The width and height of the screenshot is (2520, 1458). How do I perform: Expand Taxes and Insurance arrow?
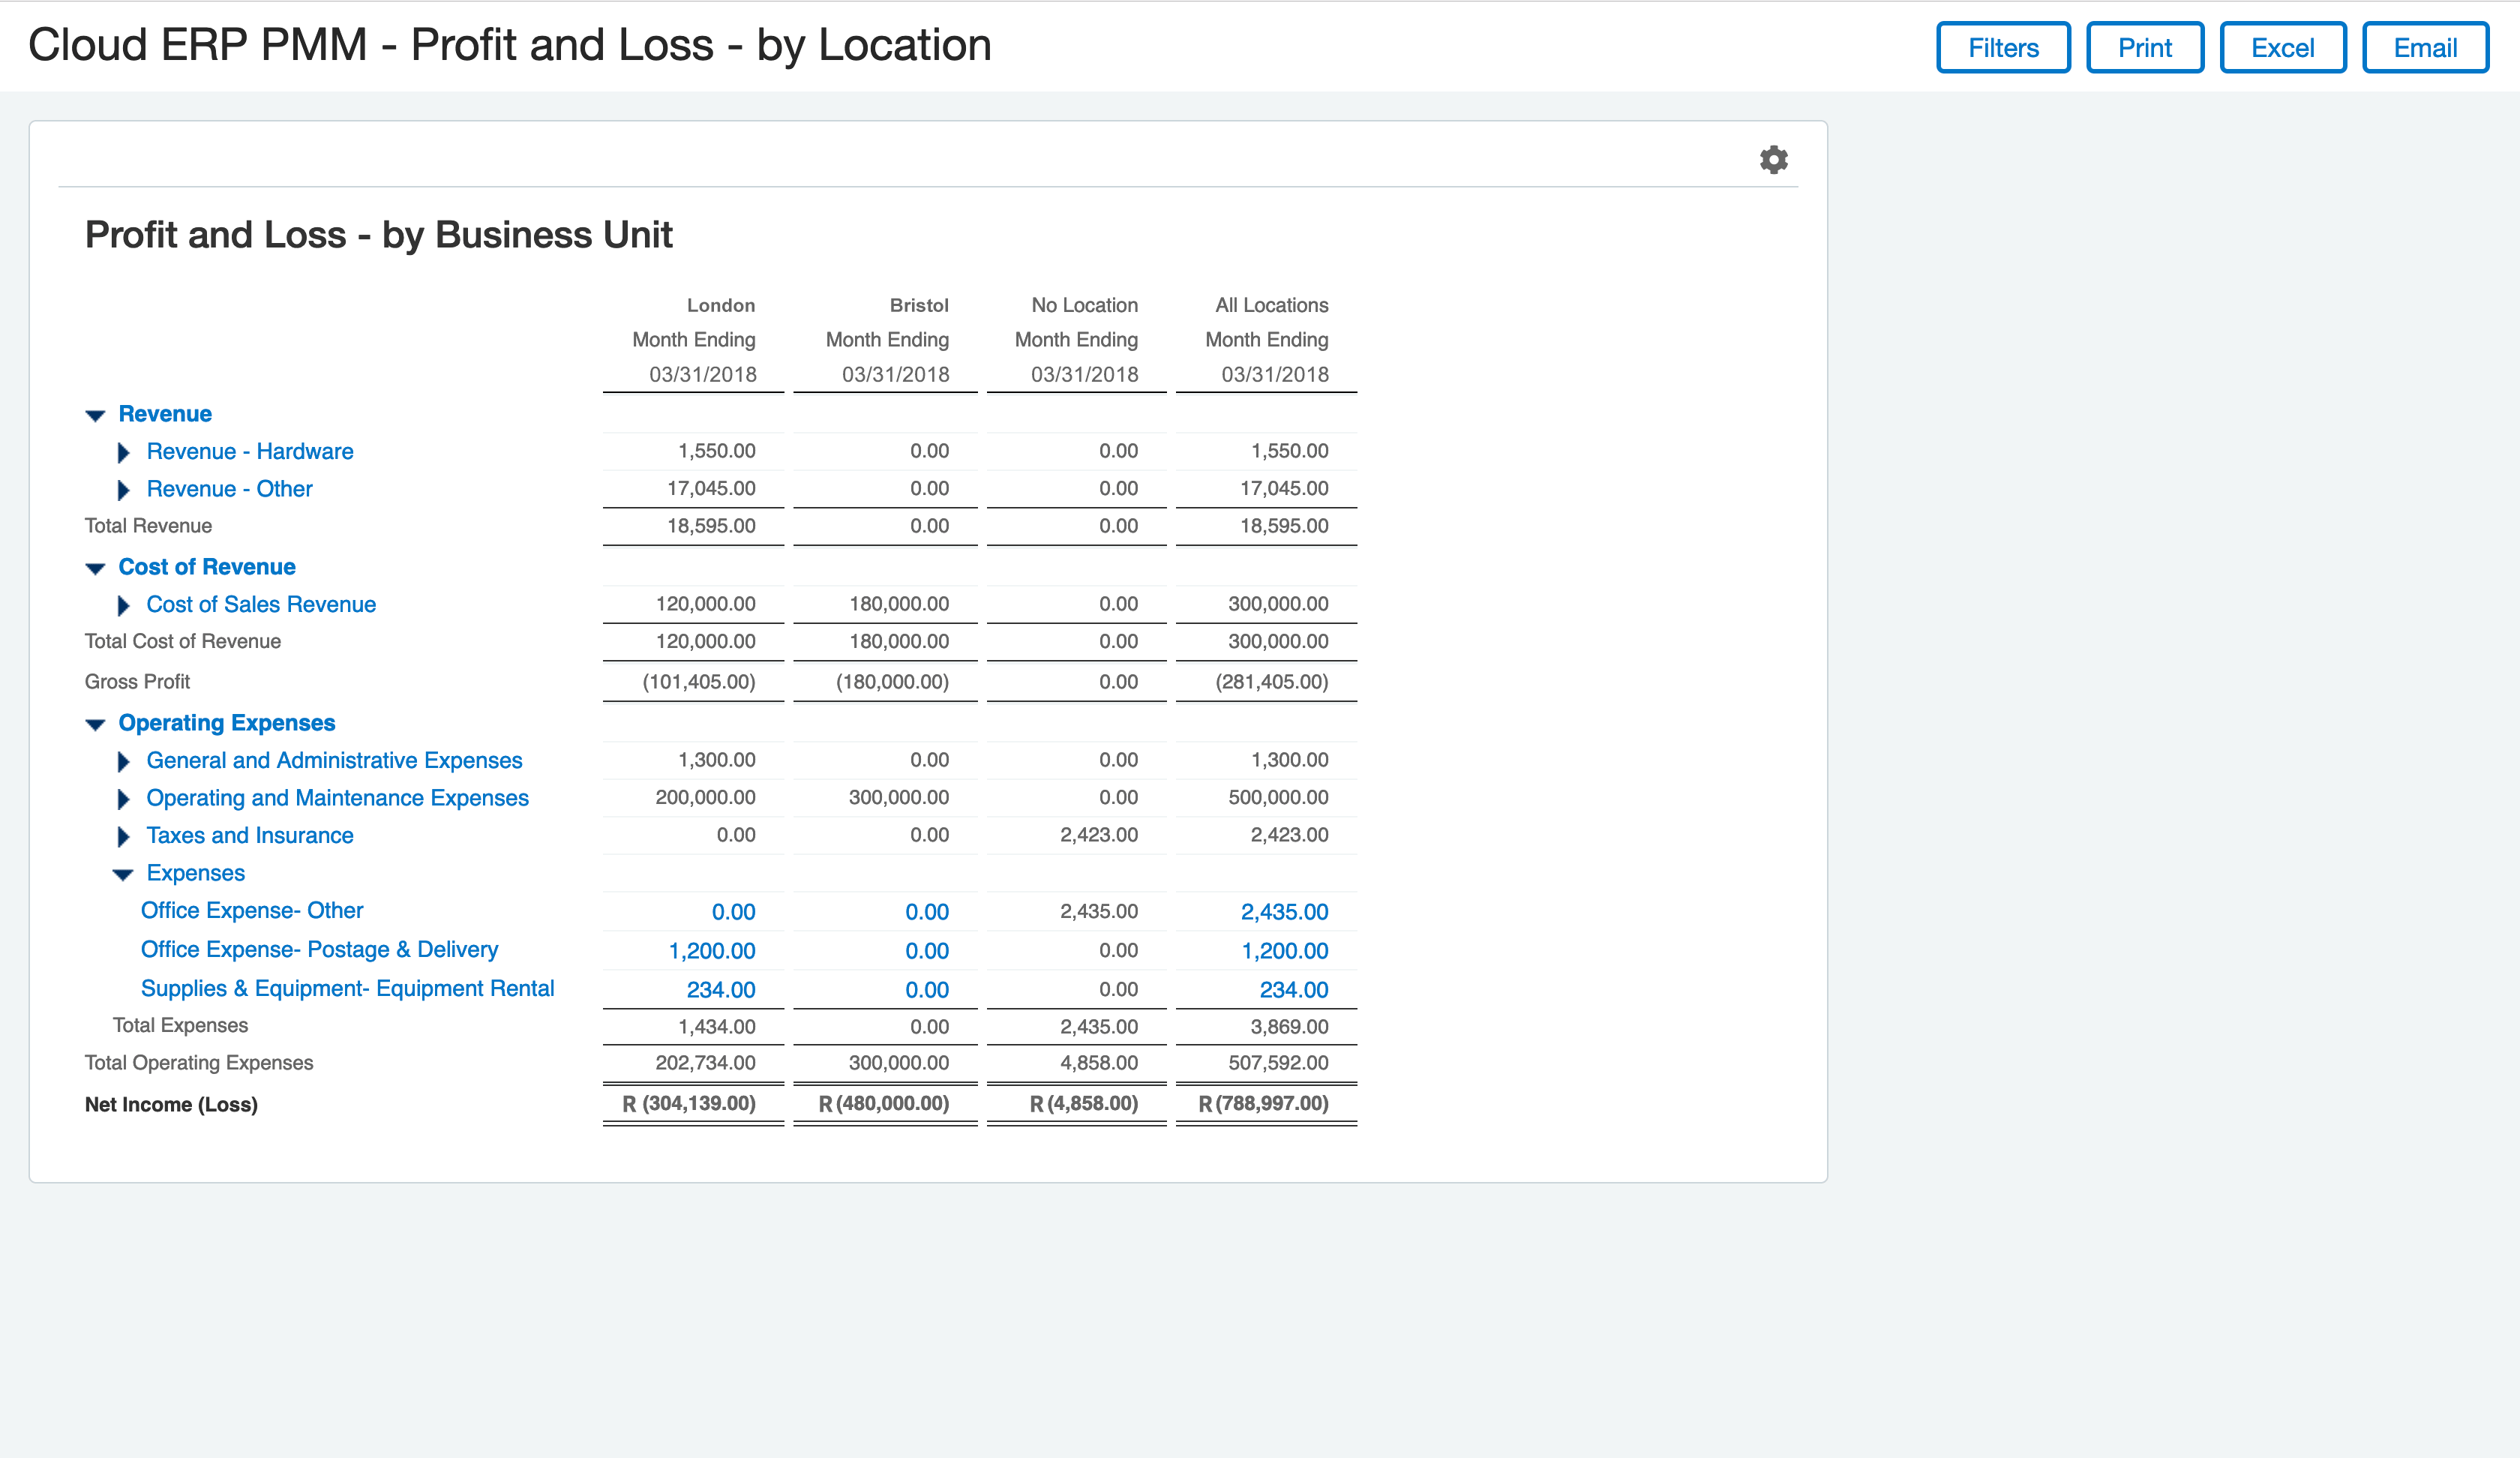pos(124,836)
